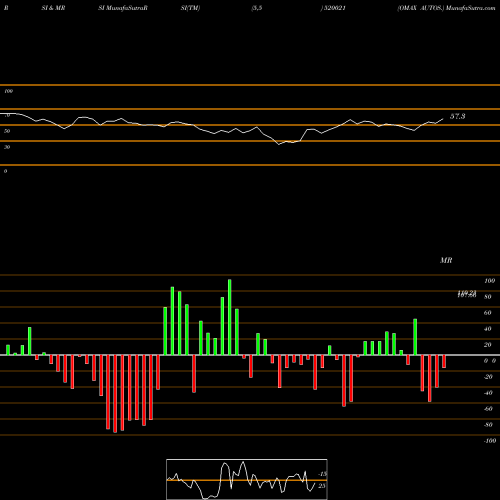The height and width of the screenshot is (500, 500).
Task: Click the RSI axis label 0
Action: (x=5, y=171)
